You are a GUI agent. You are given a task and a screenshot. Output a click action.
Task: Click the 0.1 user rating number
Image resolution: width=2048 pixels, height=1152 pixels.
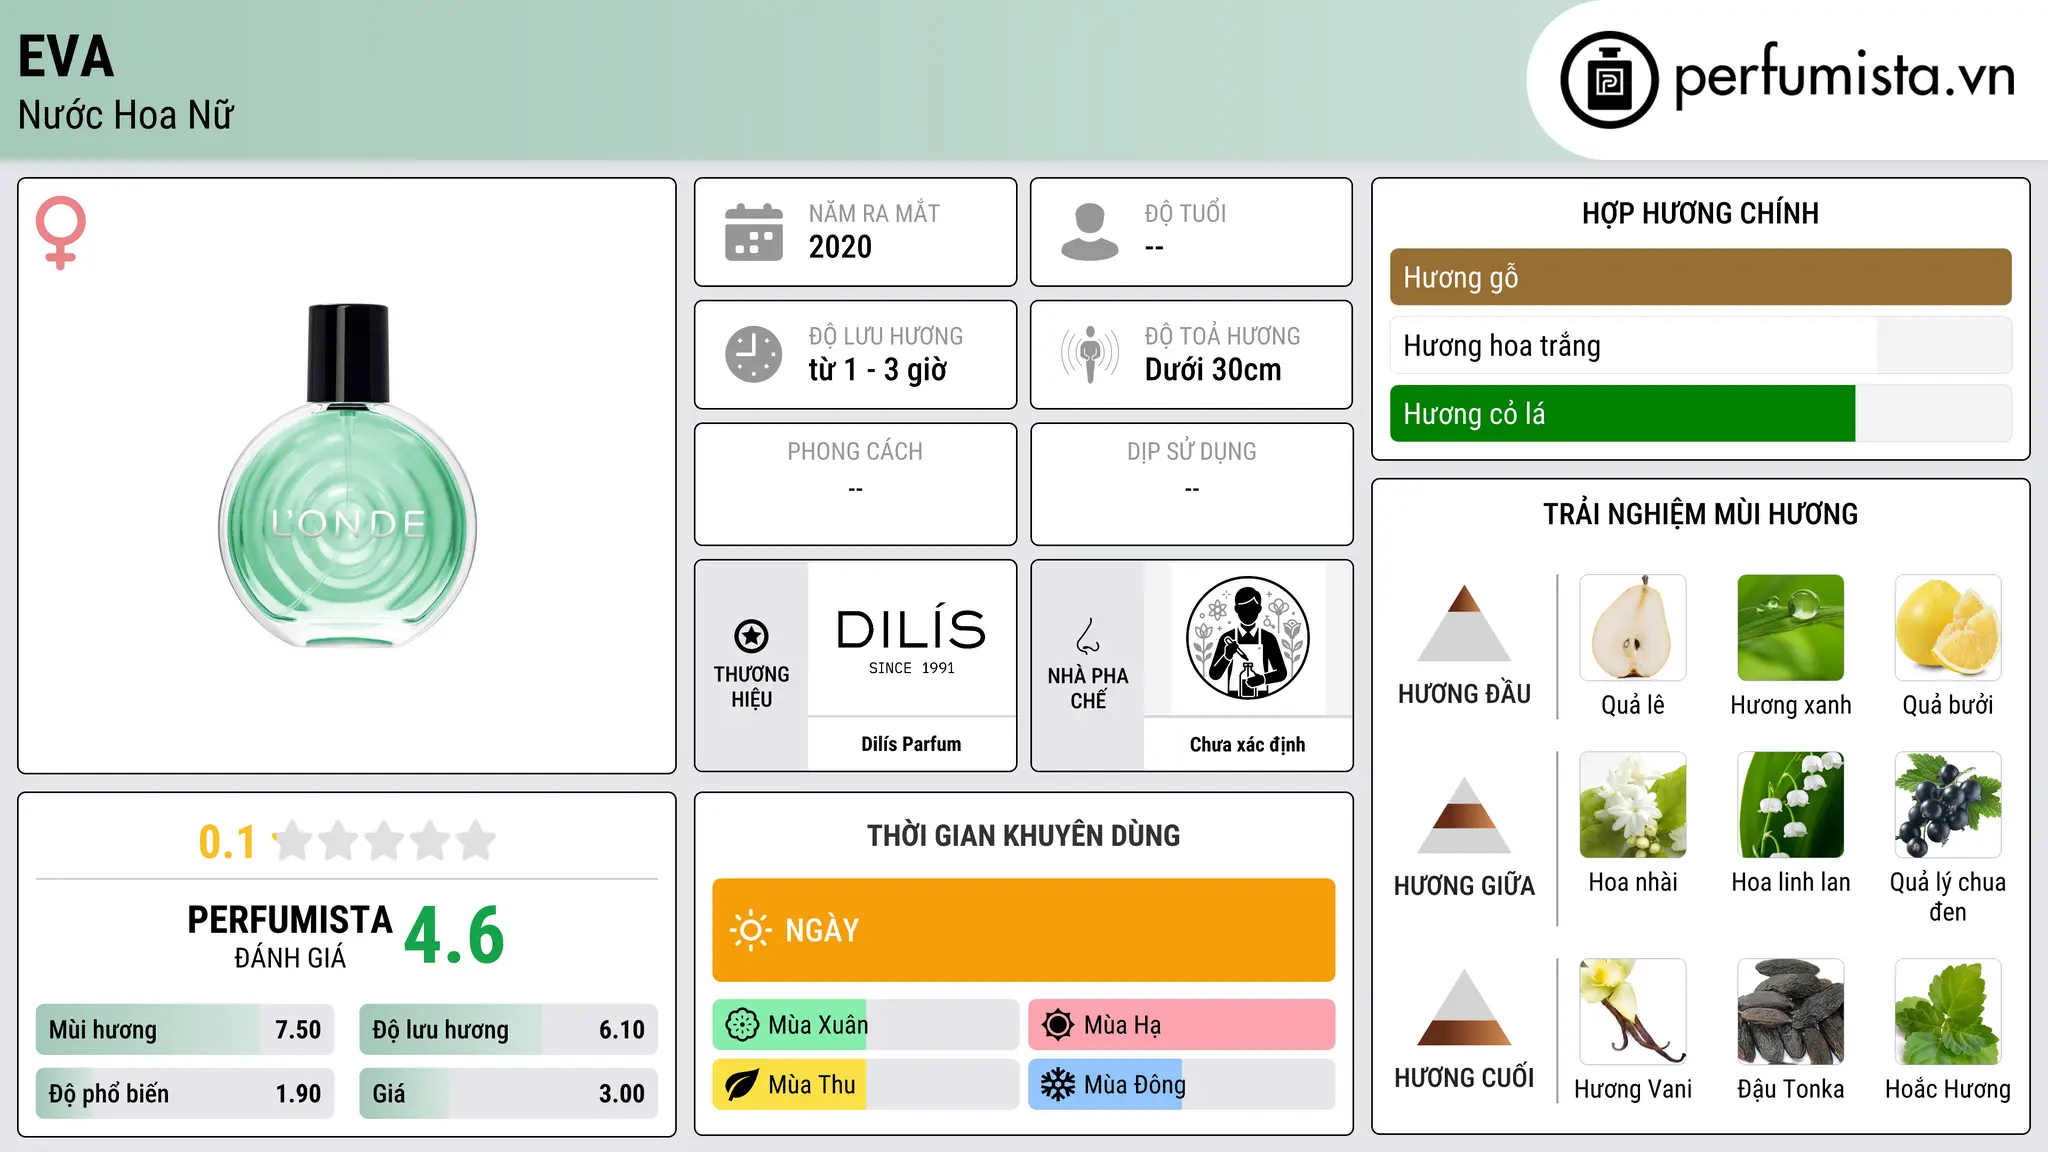[x=227, y=842]
